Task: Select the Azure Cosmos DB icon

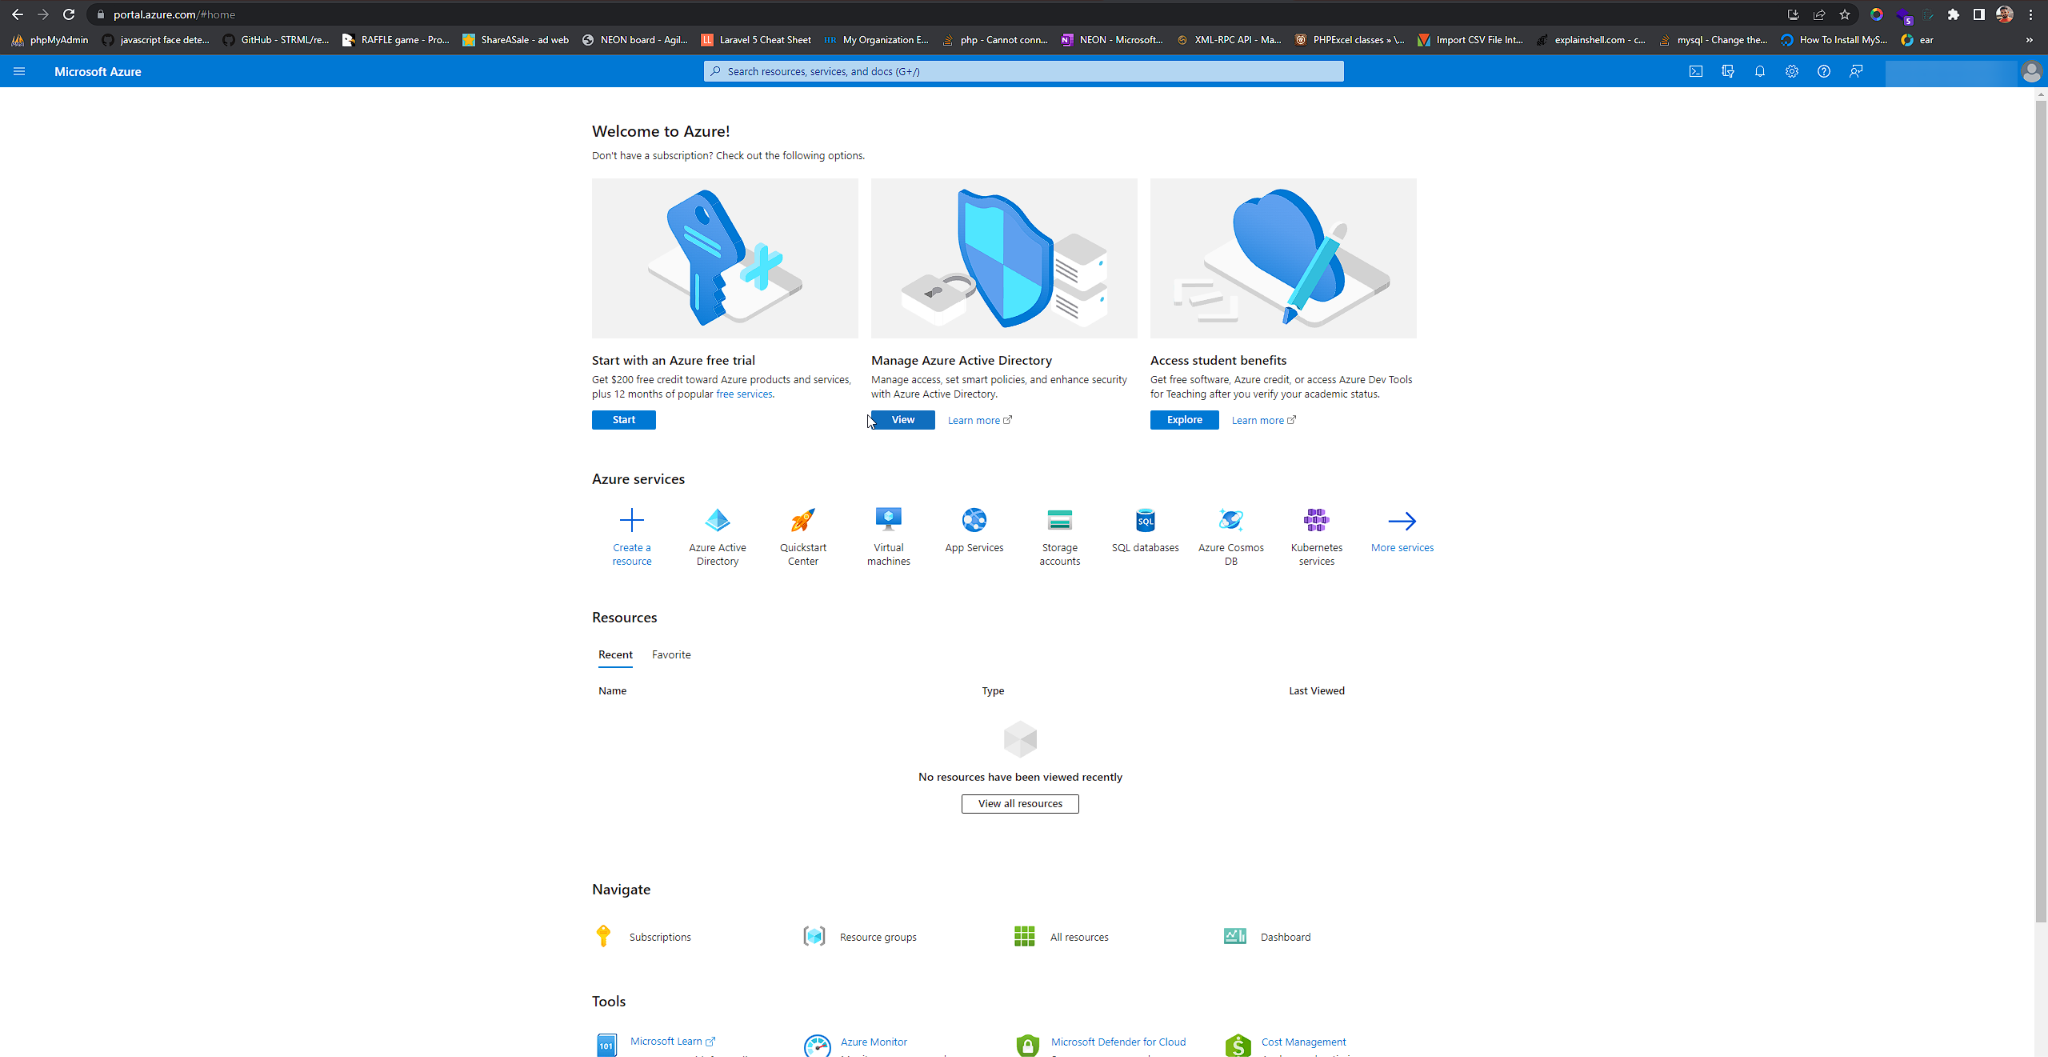Action: point(1231,520)
